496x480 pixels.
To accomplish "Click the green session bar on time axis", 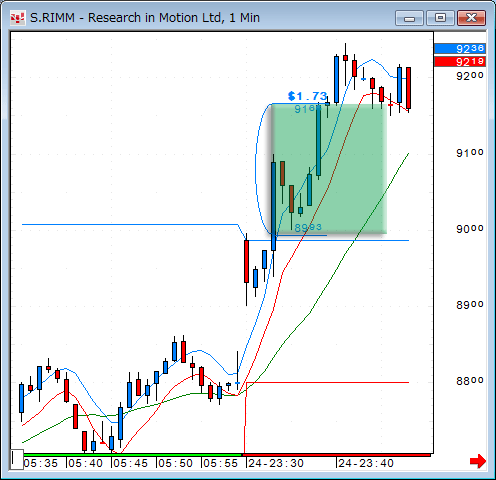I will tap(132, 455).
